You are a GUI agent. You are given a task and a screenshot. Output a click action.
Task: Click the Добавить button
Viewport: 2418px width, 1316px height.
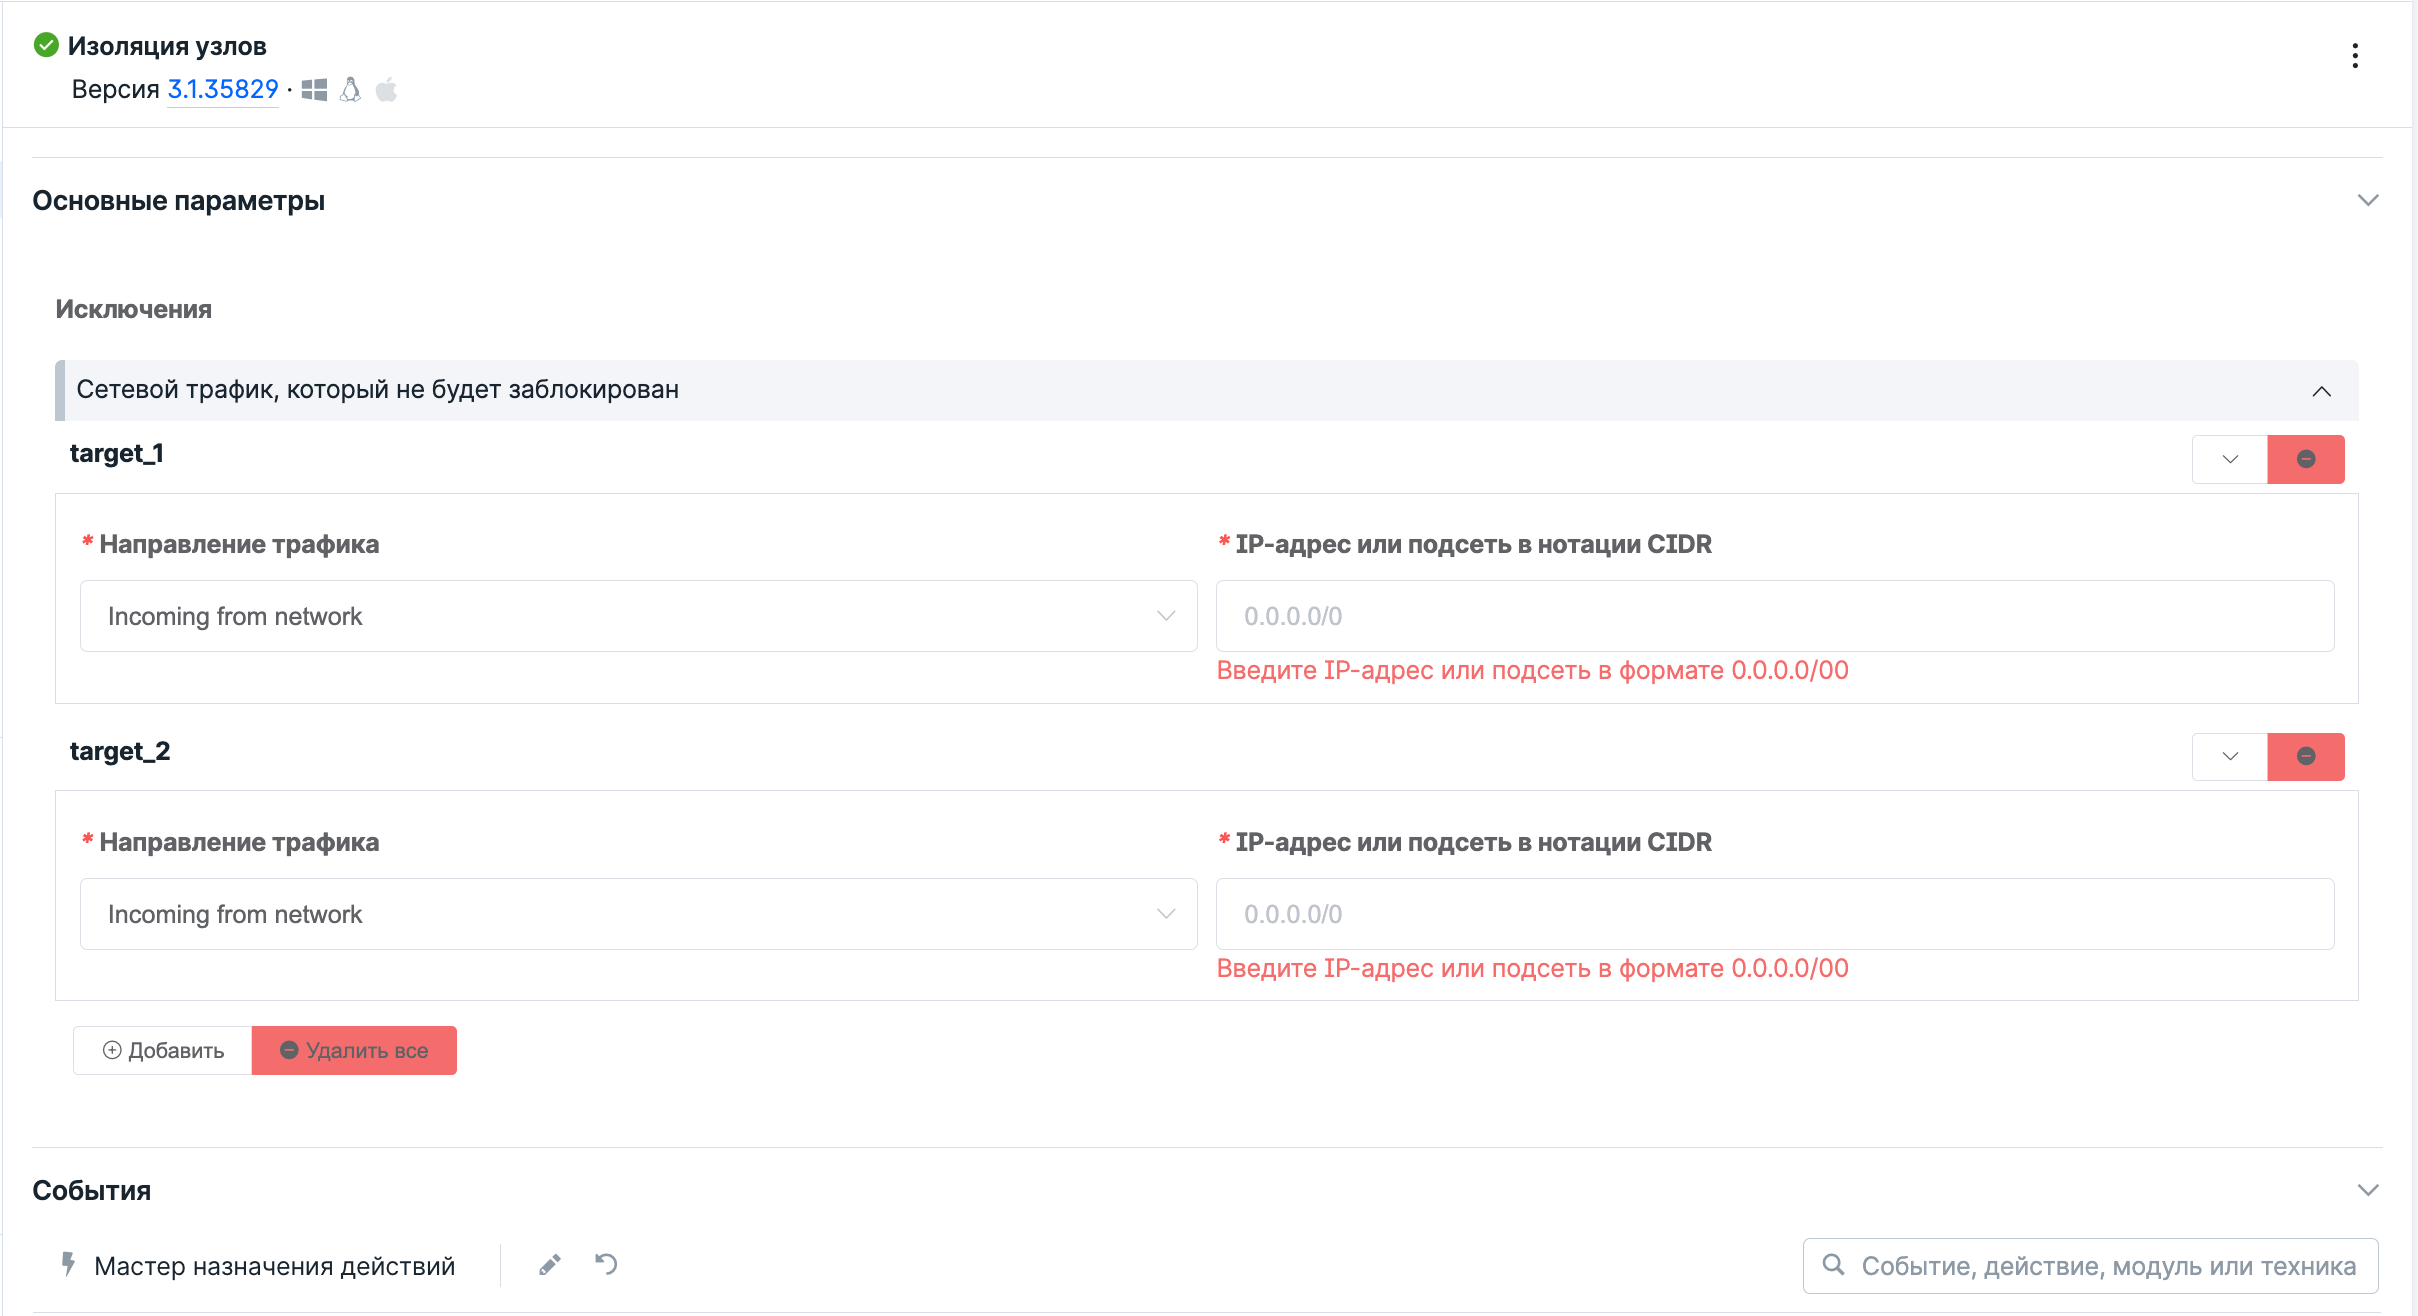163,1050
